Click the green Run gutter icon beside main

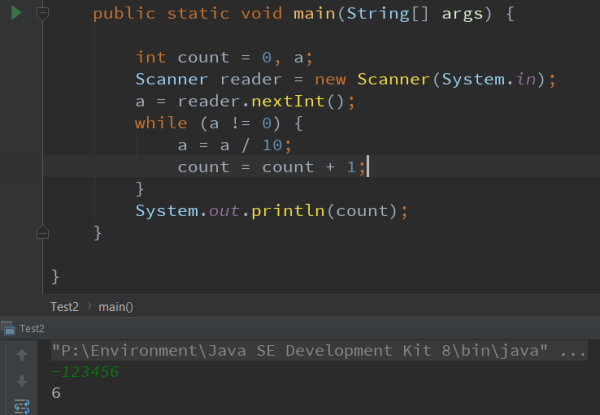click(x=16, y=14)
